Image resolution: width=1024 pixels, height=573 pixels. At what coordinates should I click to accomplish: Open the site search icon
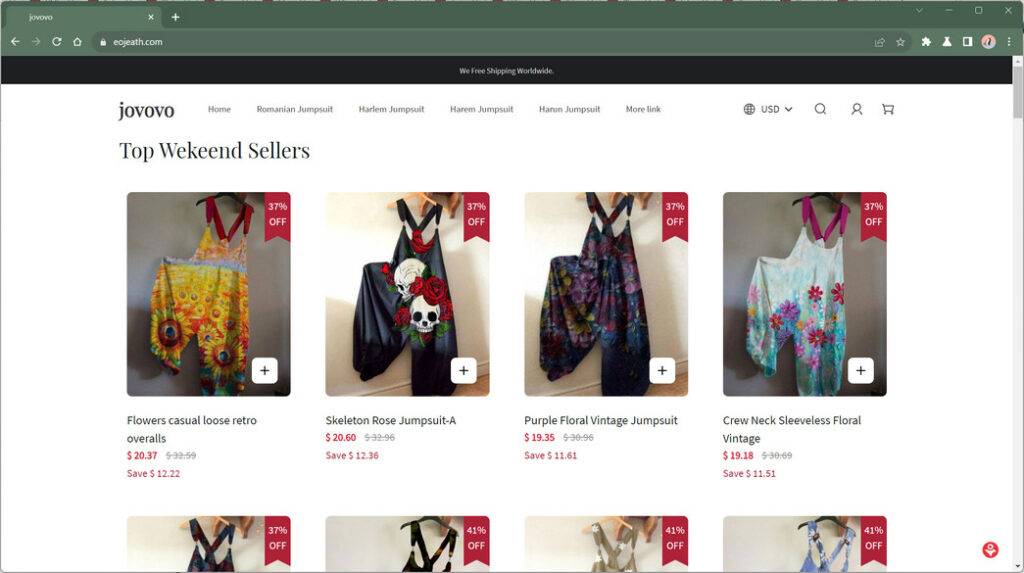click(x=820, y=109)
